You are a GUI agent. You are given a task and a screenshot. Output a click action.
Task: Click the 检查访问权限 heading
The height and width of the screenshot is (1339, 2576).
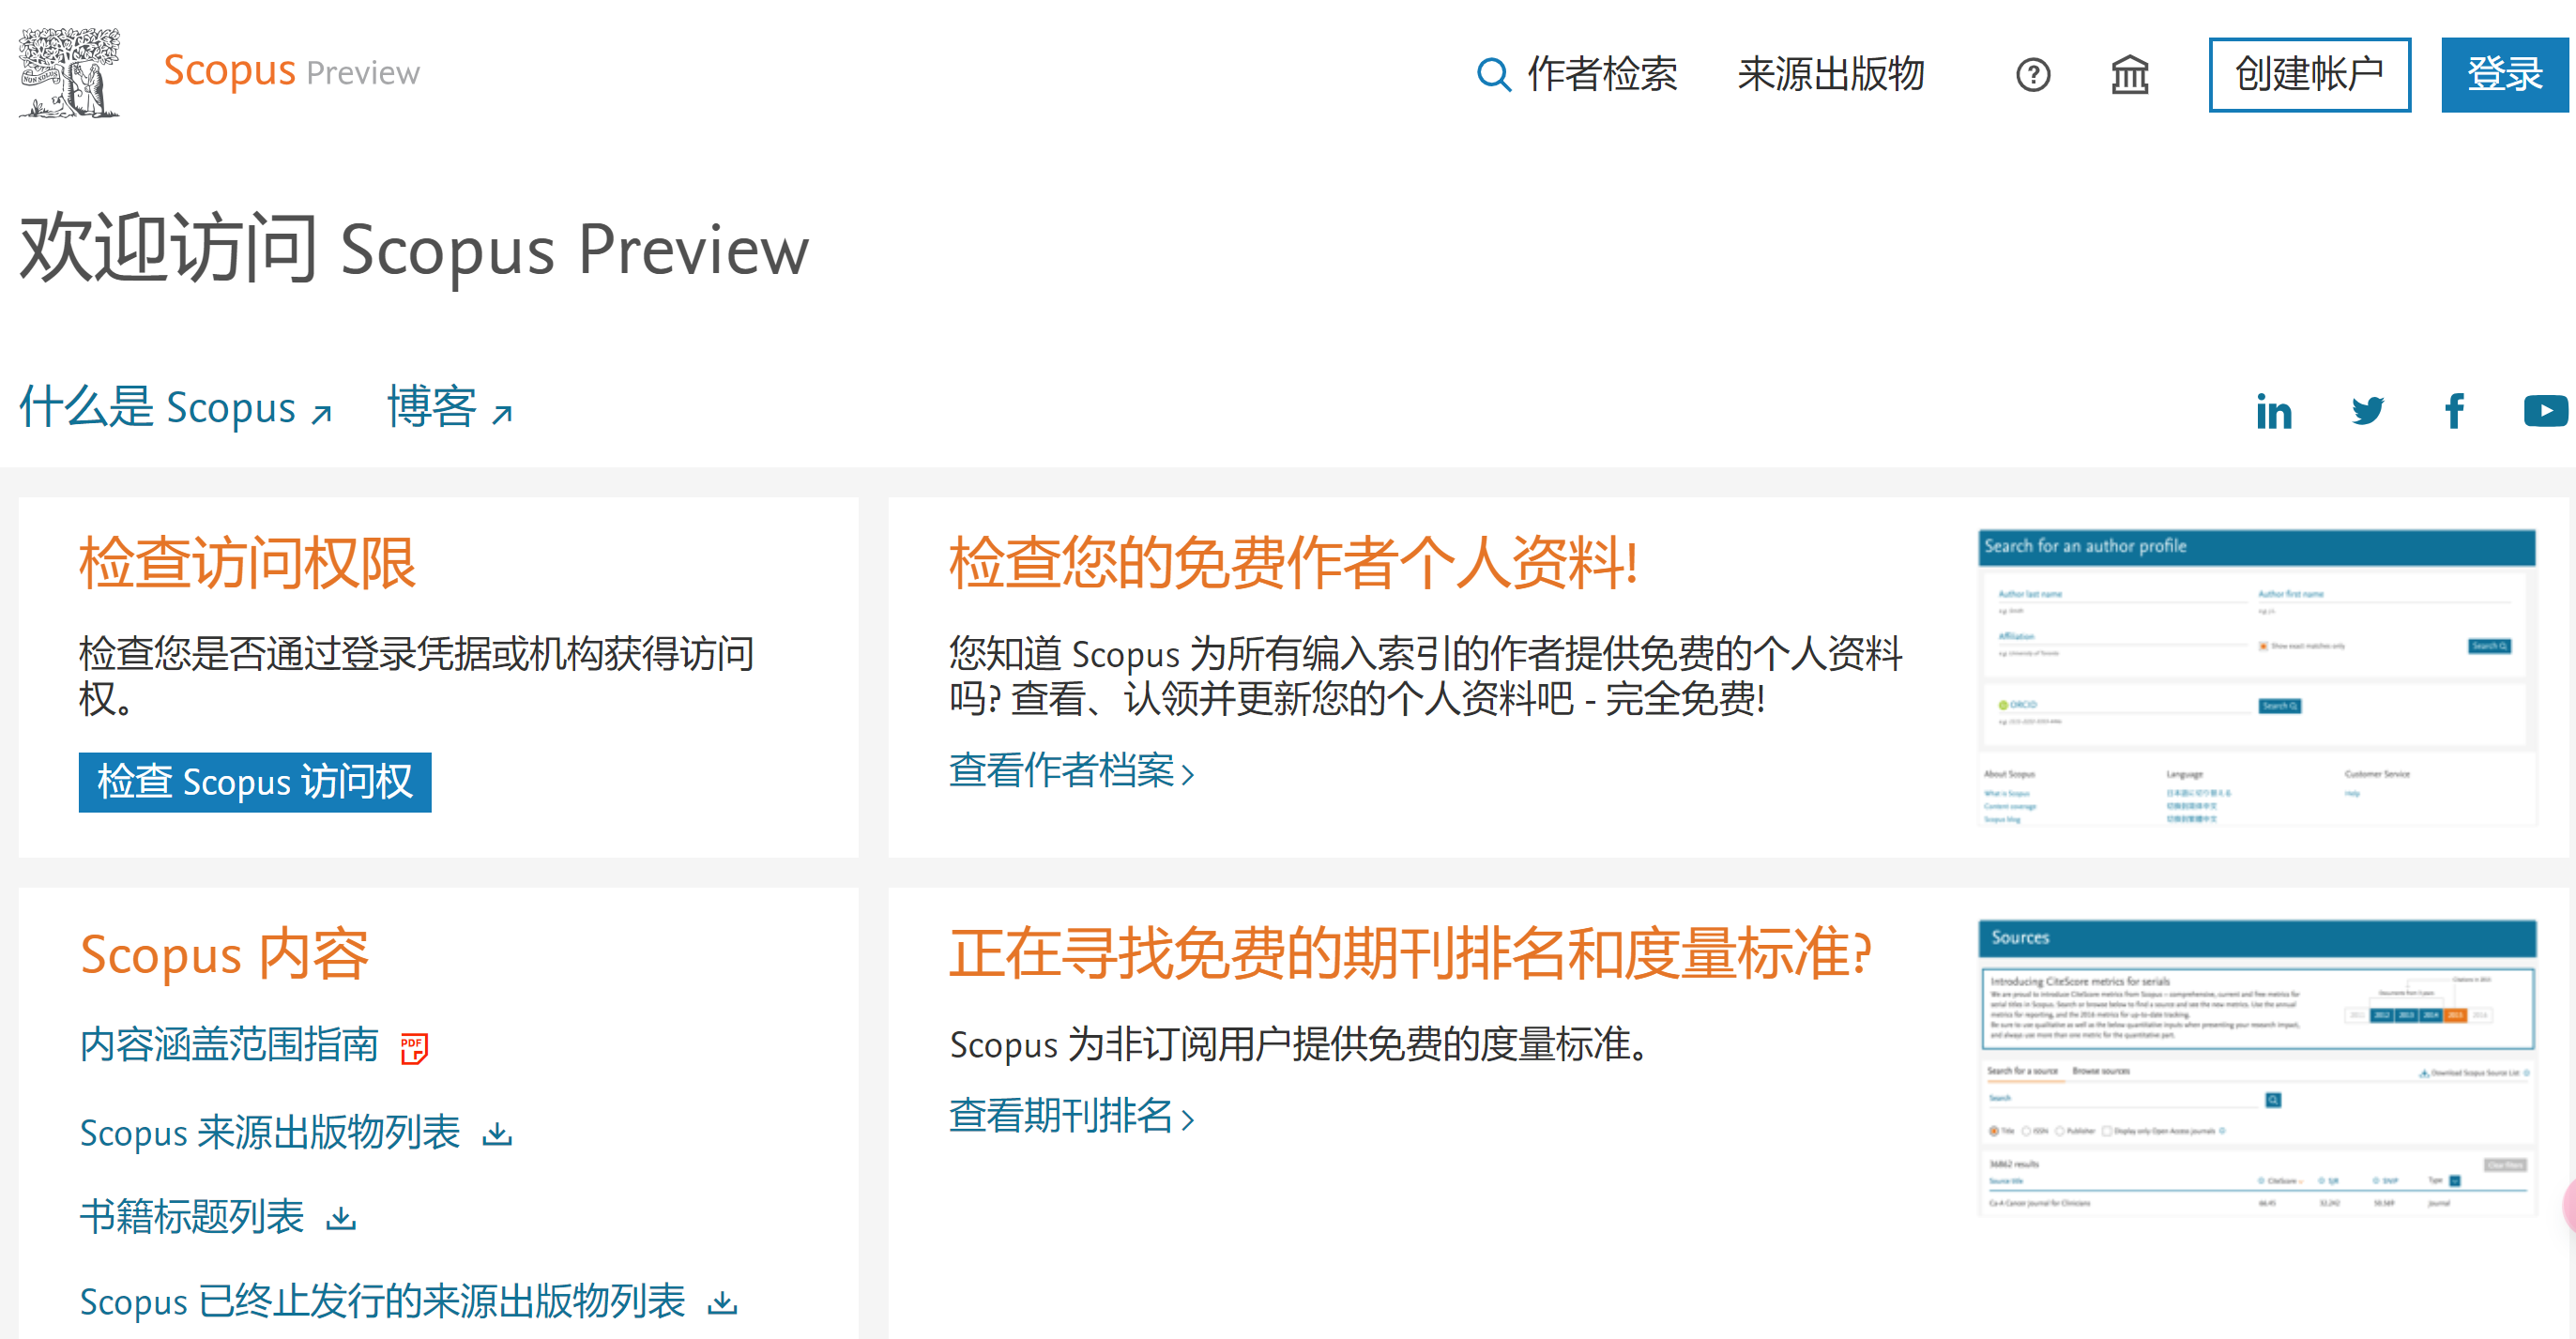pos(247,563)
